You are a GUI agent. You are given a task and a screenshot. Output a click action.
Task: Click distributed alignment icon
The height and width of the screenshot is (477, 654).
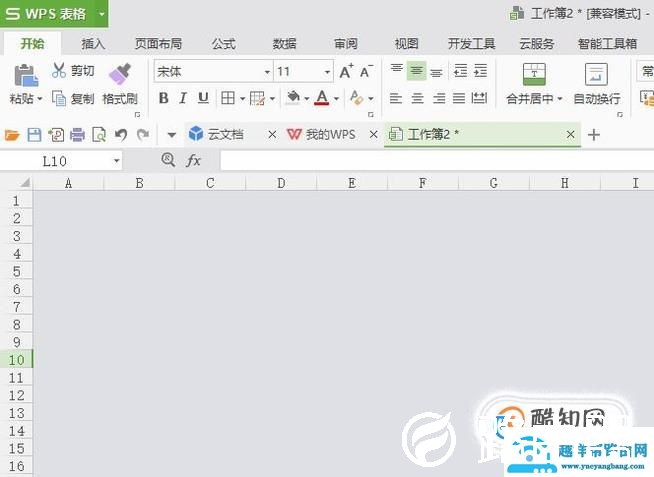click(x=479, y=98)
